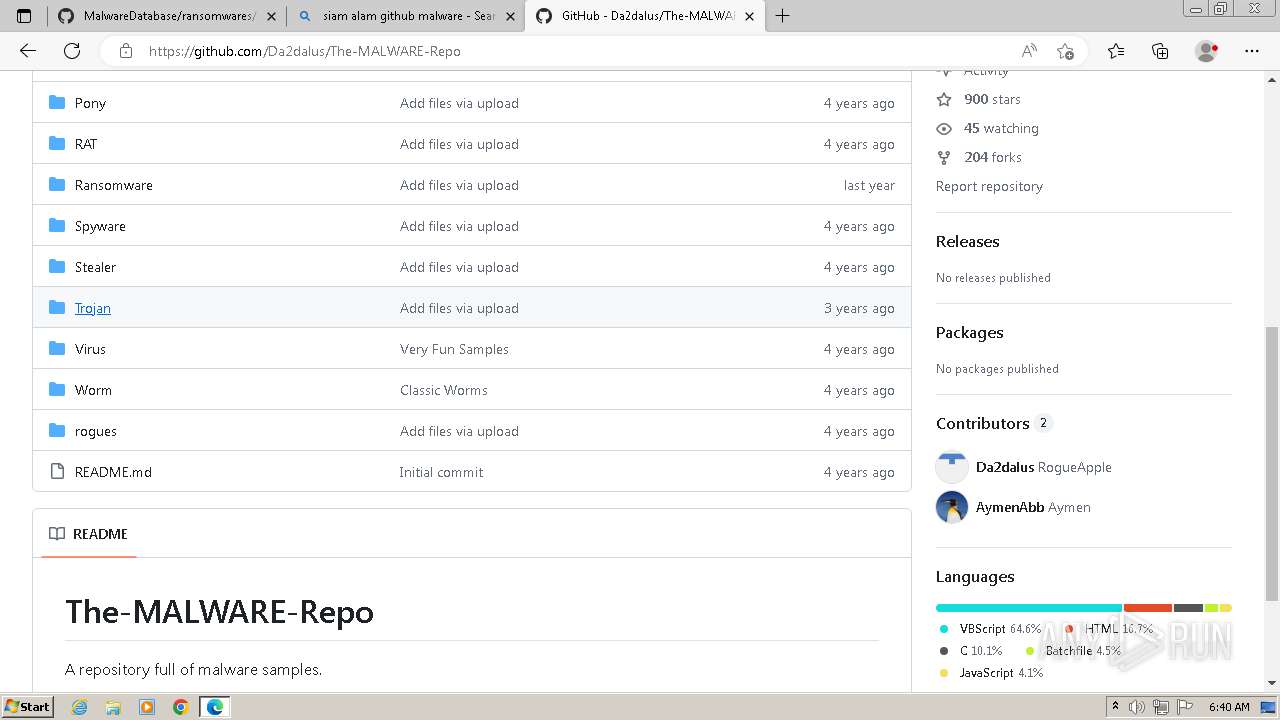1280x720 pixels.
Task: Click the Activity link in sidebar
Action: pos(986,72)
